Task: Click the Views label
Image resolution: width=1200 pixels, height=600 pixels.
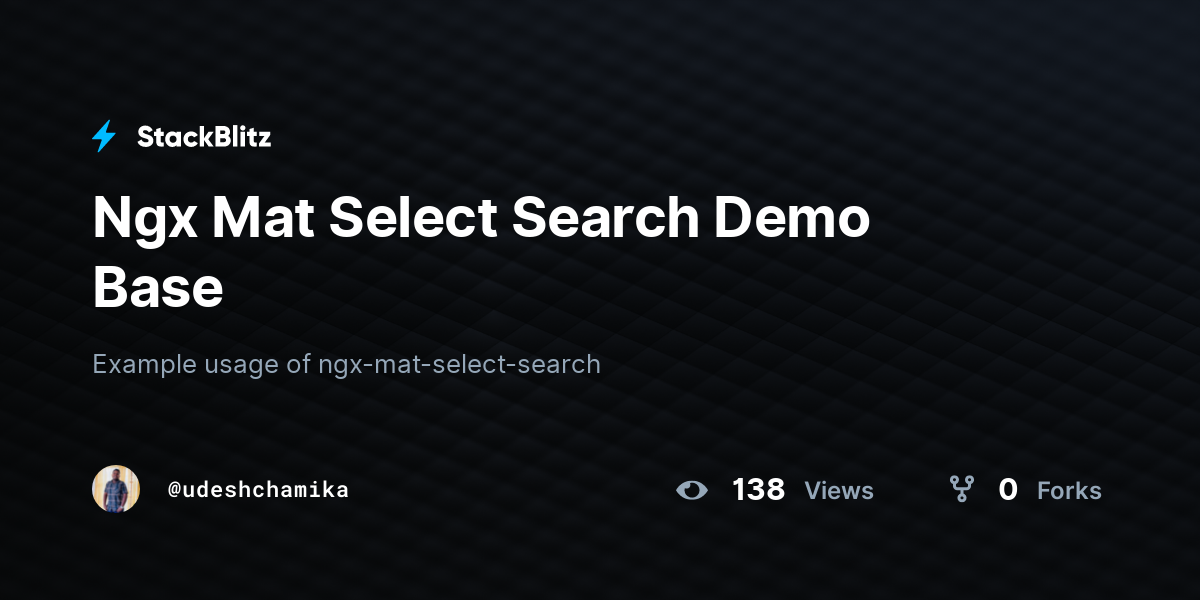Action: (839, 491)
